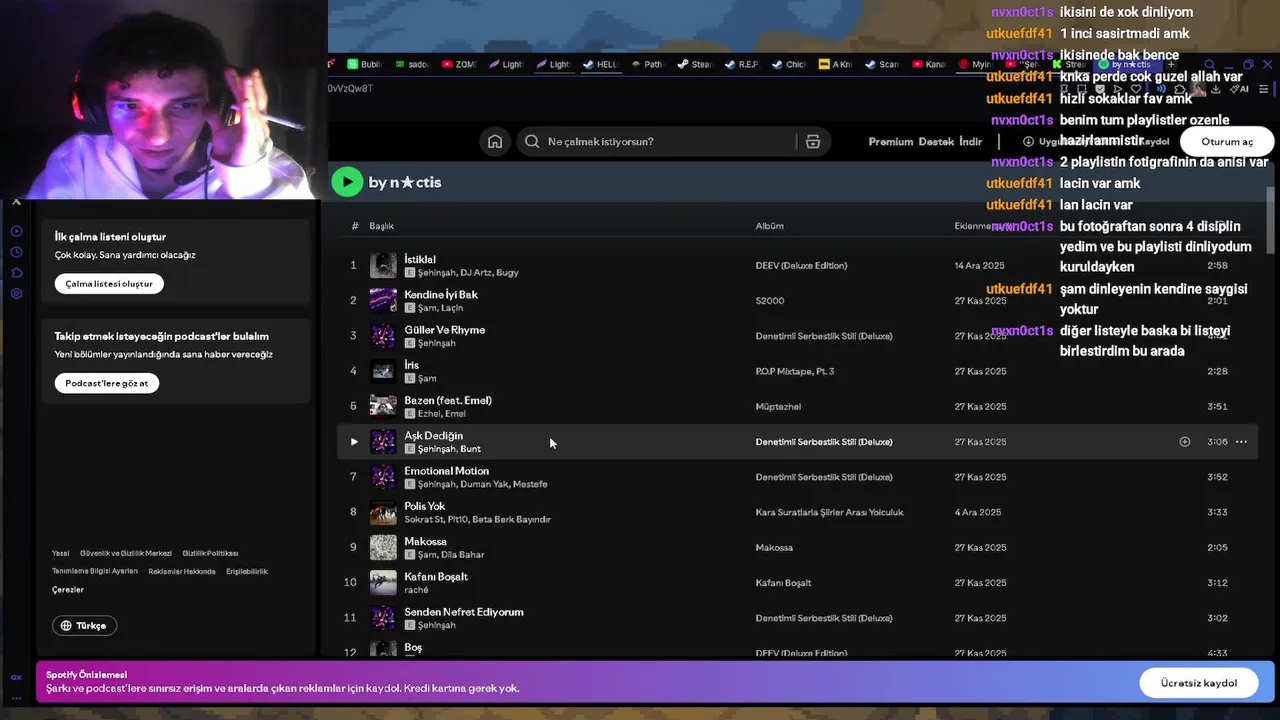Screen dimensions: 1280x720
Task: Click the GX icon at sidebar bottom
Action: (x=16, y=677)
